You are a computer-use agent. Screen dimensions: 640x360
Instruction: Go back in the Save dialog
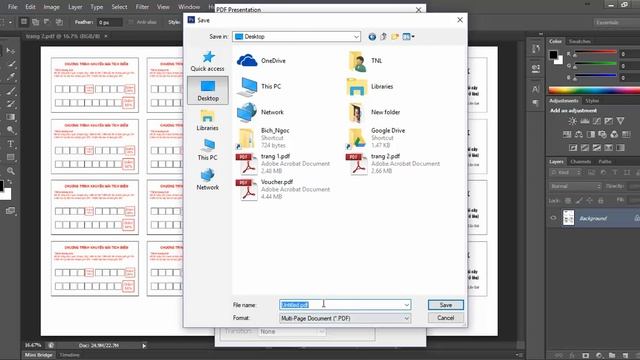372,37
